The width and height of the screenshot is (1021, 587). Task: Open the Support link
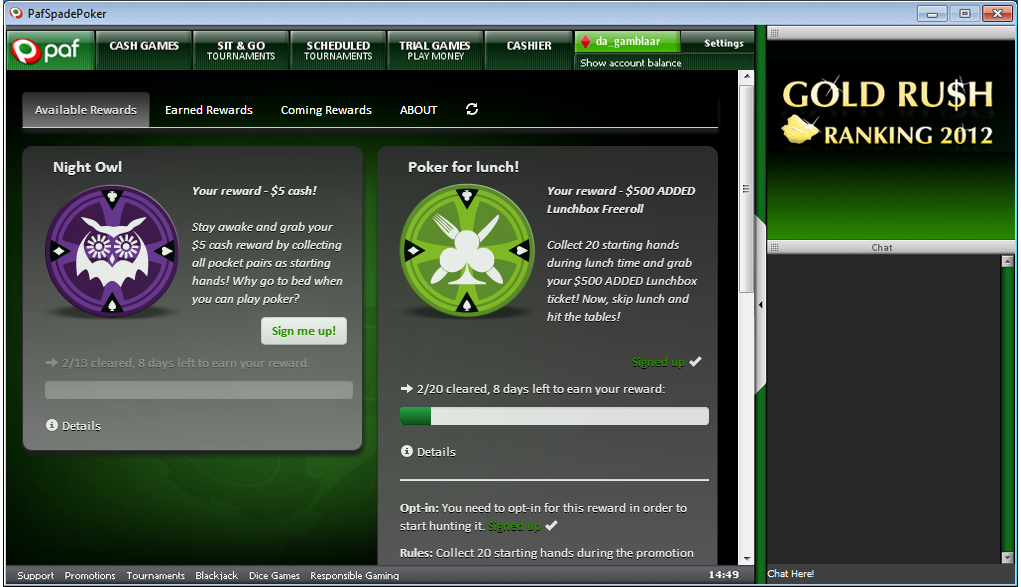click(x=36, y=575)
